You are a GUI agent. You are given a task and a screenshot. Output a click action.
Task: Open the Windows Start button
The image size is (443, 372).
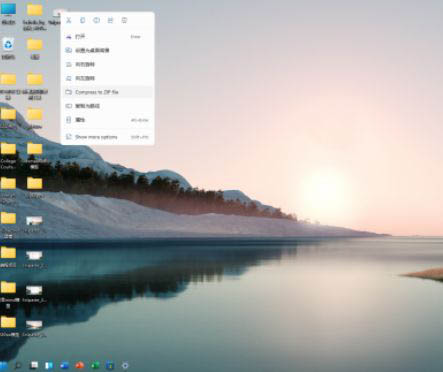click(3, 365)
